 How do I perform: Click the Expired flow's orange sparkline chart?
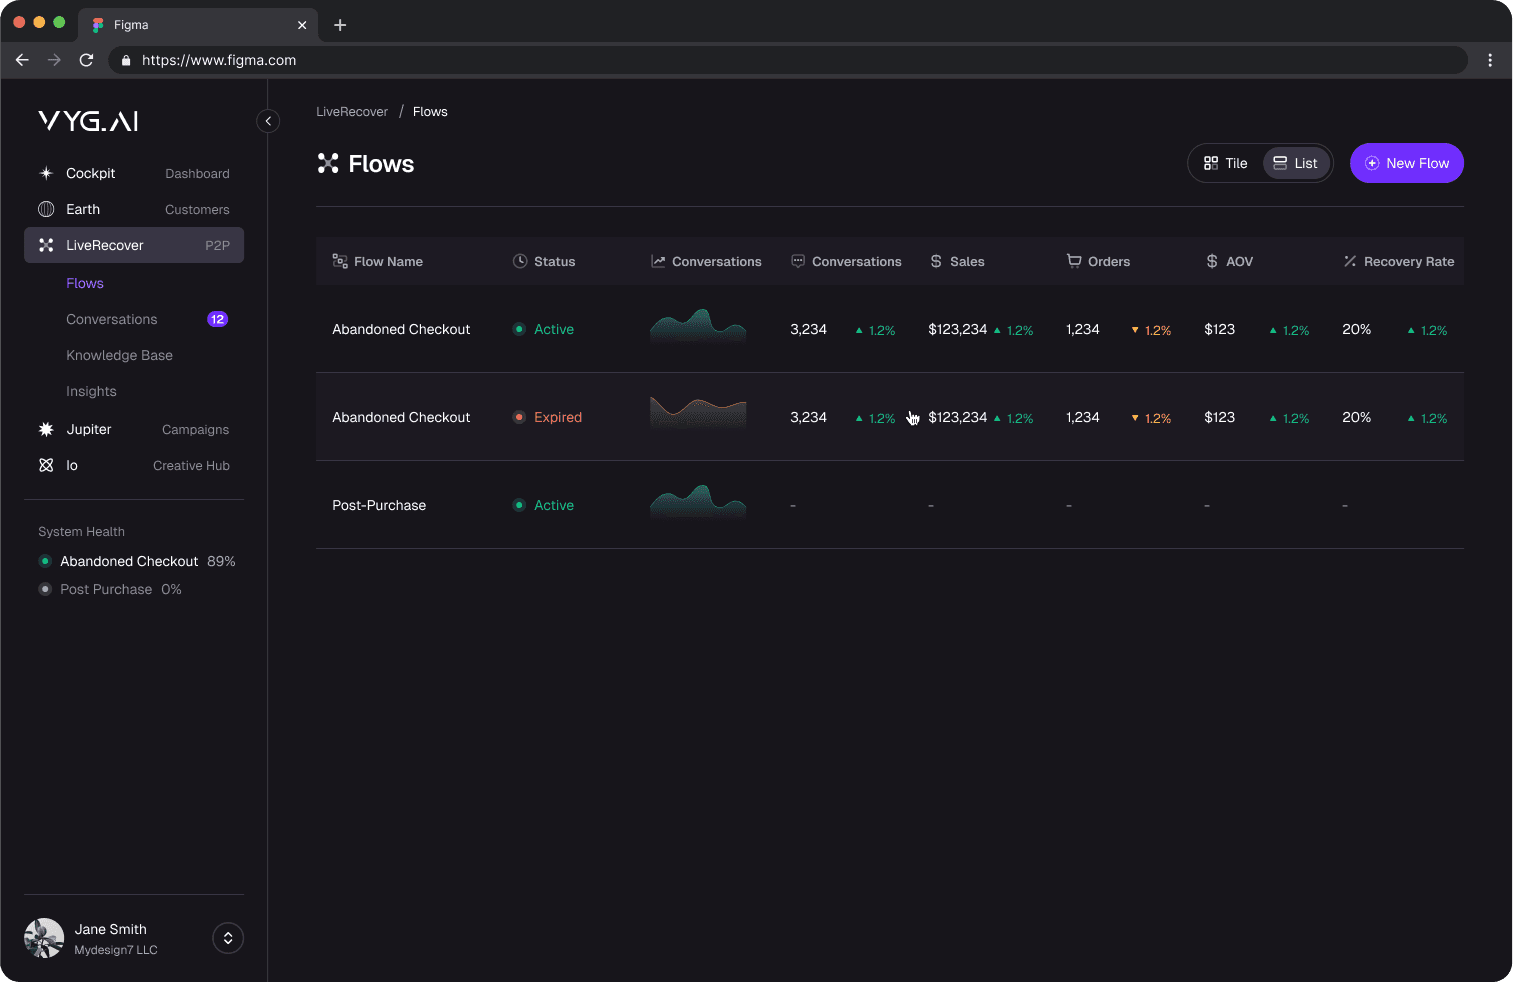tap(698, 412)
